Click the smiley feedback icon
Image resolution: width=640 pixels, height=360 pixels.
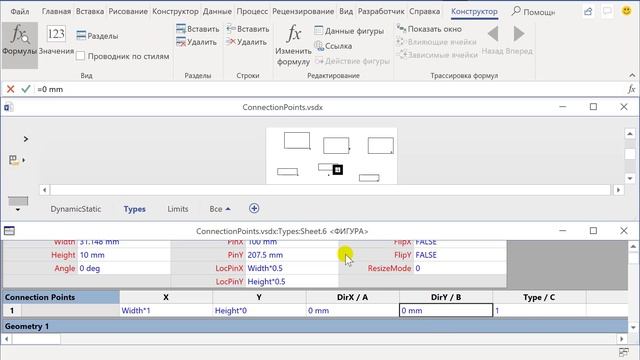(x=626, y=11)
